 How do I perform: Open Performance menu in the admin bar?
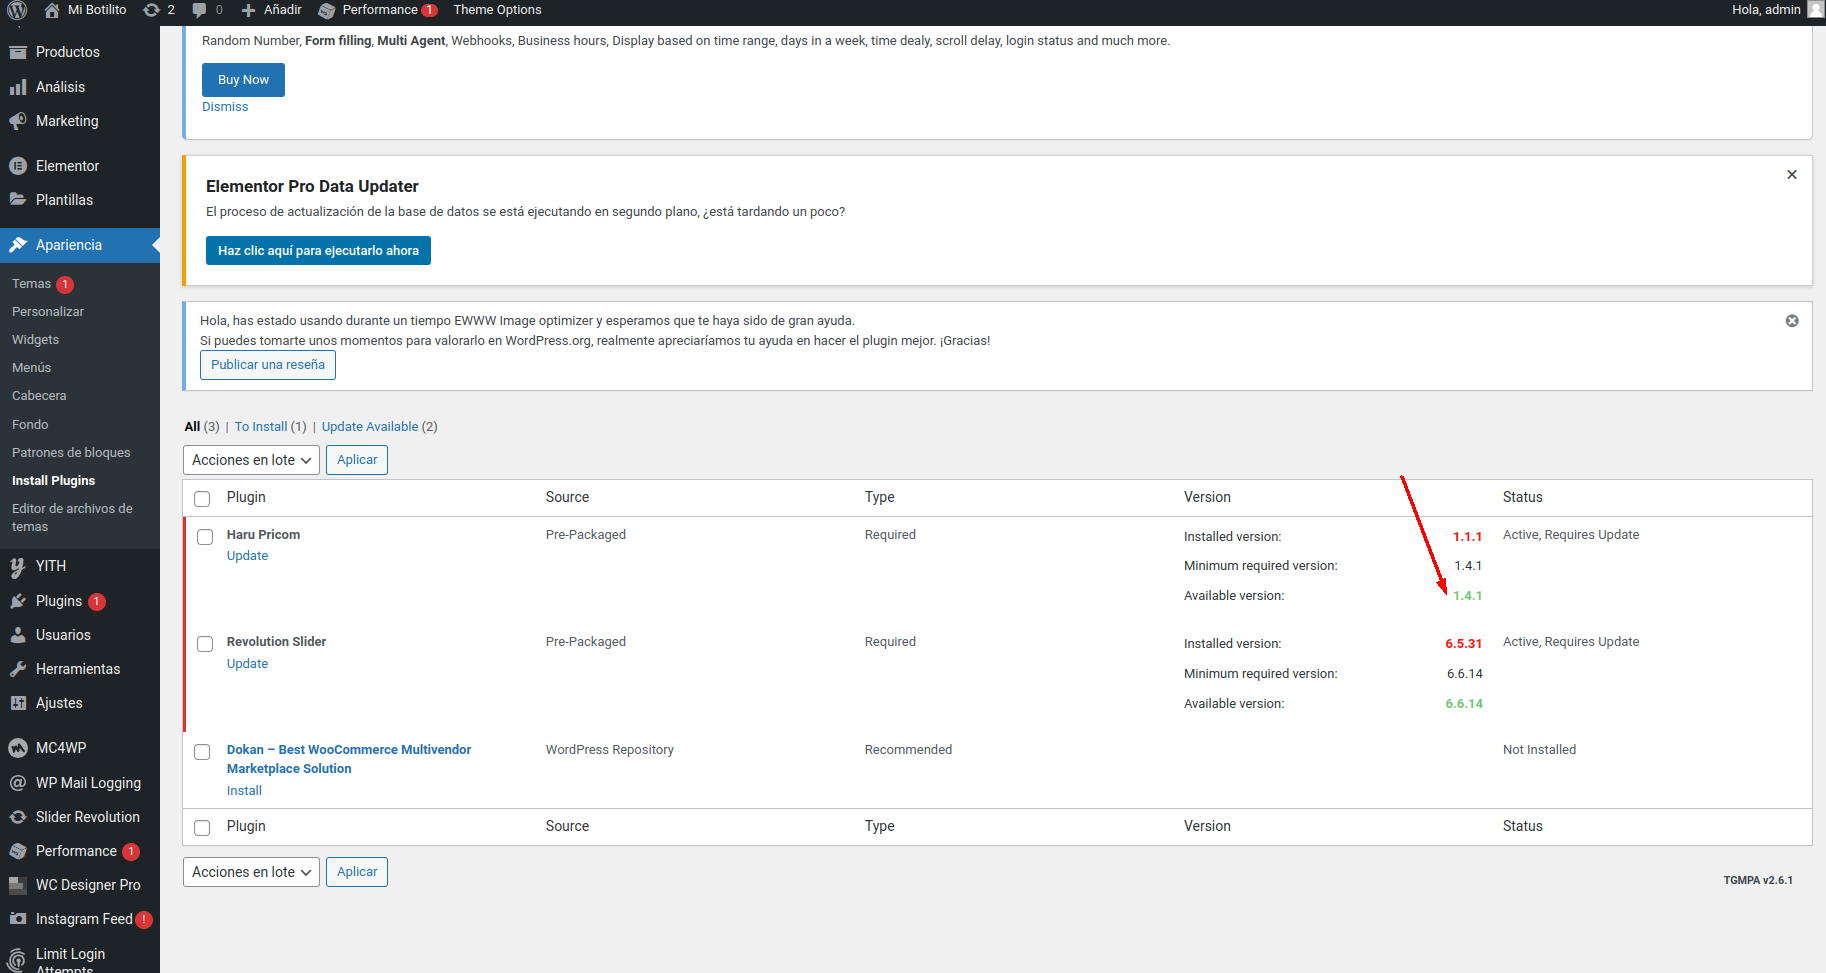coord(378,10)
